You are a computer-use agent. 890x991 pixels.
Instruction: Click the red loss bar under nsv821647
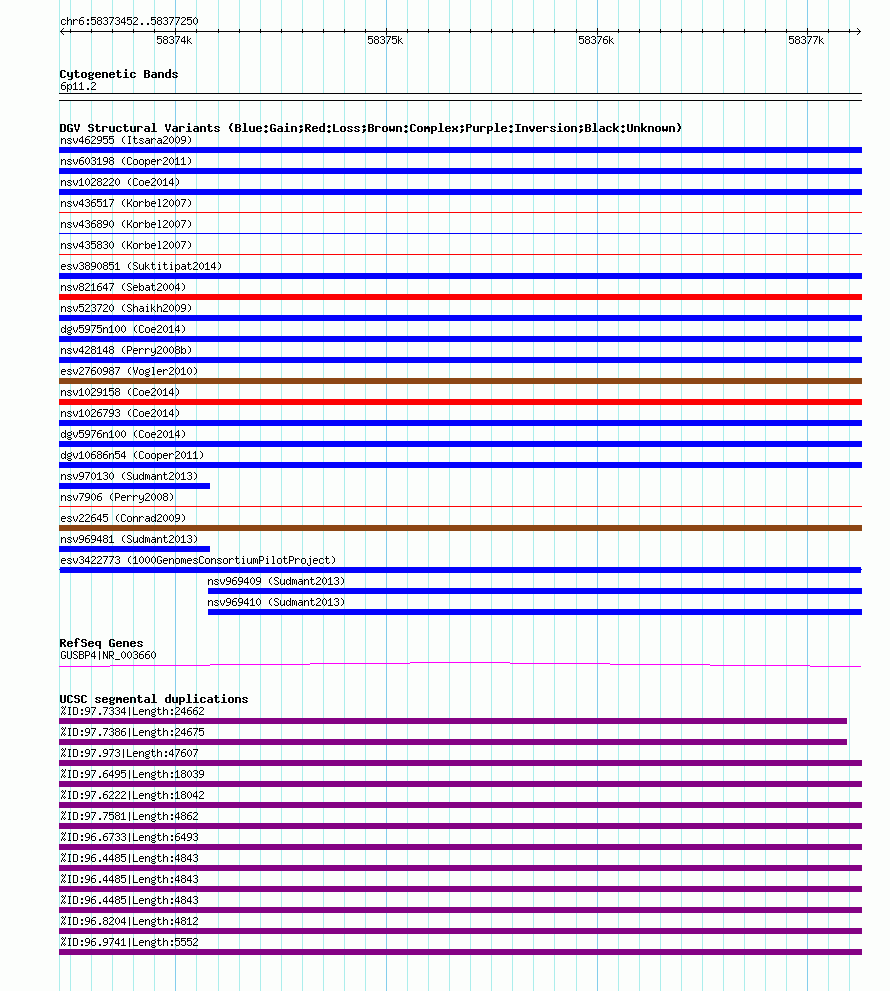461,297
